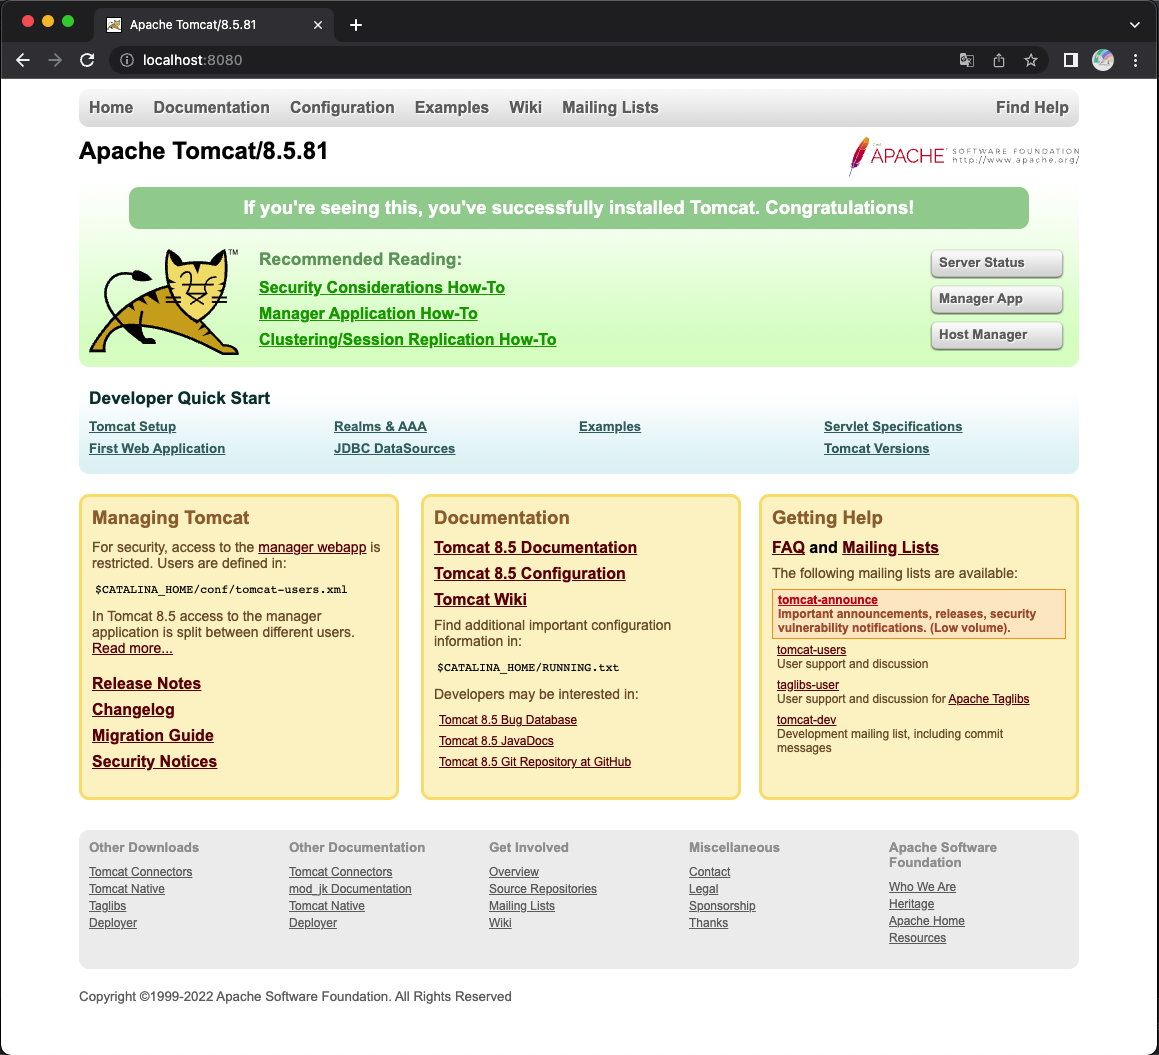Open the taglibs-user mailing list
This screenshot has width=1159, height=1055.
click(x=808, y=685)
